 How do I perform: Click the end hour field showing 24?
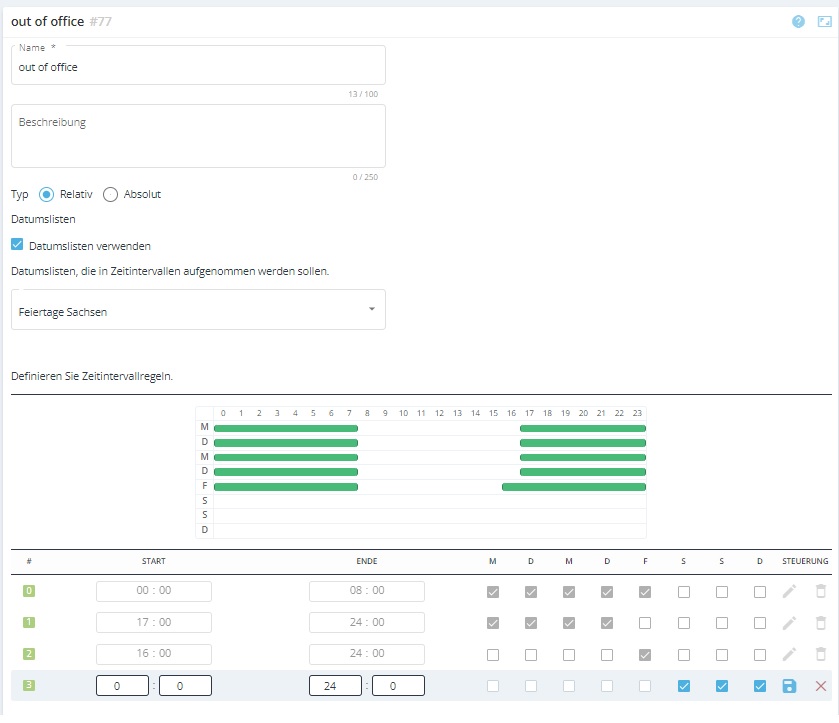pyautogui.click(x=335, y=686)
